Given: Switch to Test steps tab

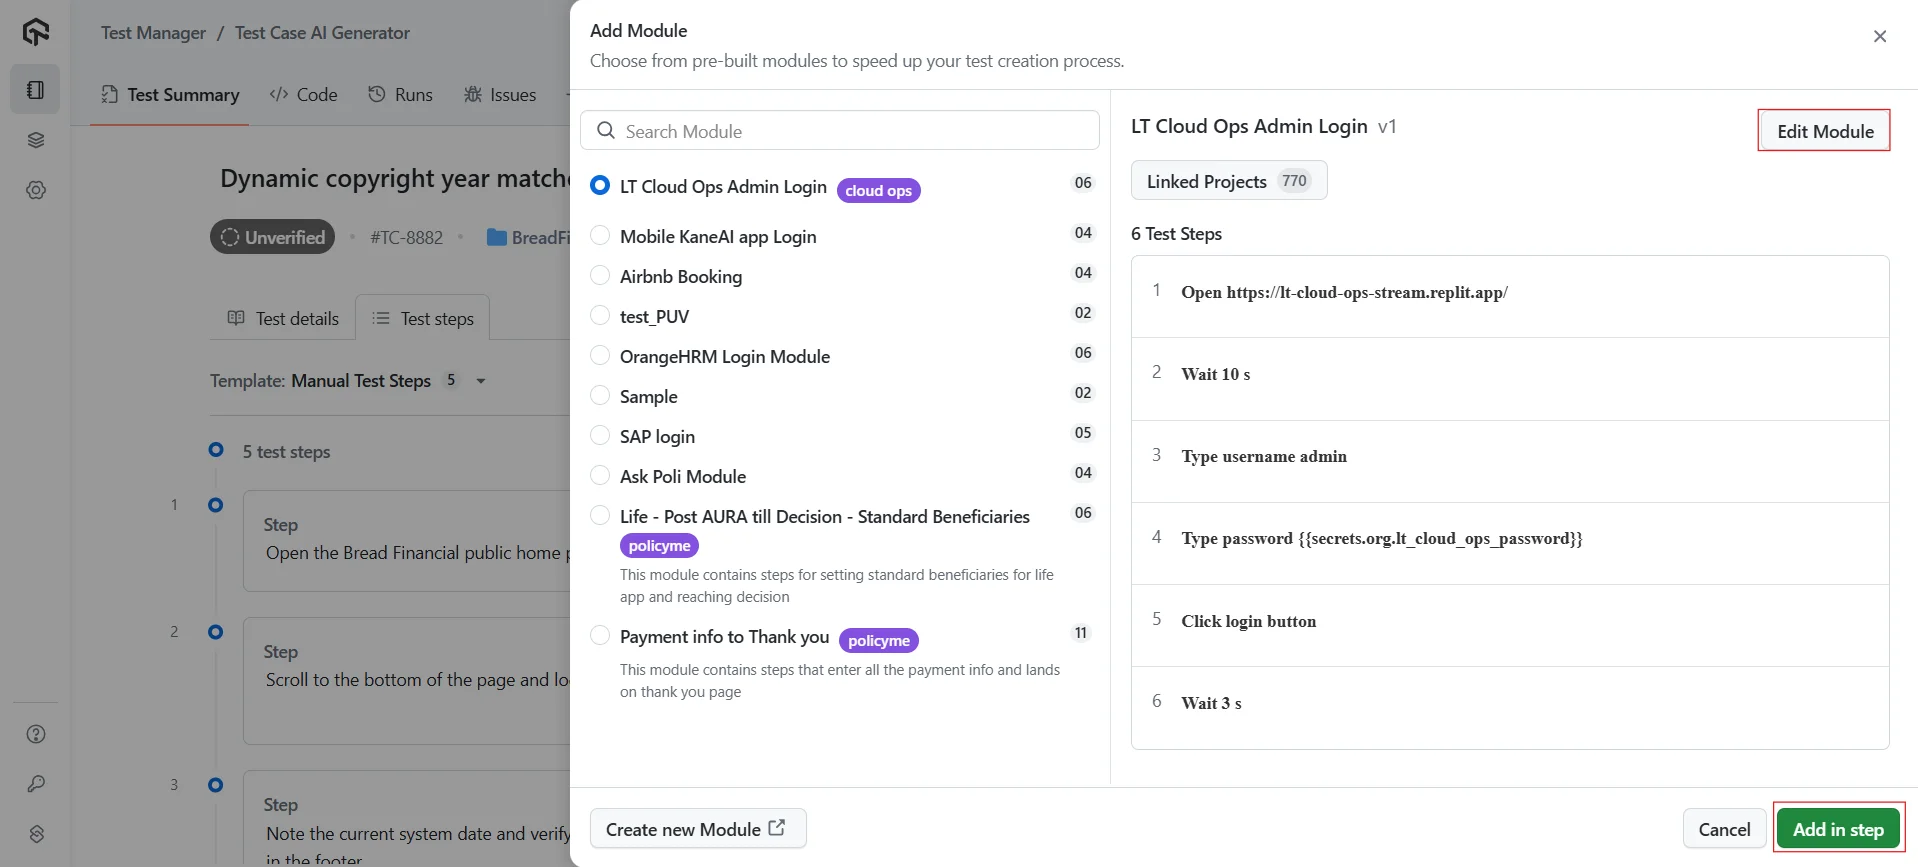Looking at the screenshot, I should (423, 318).
